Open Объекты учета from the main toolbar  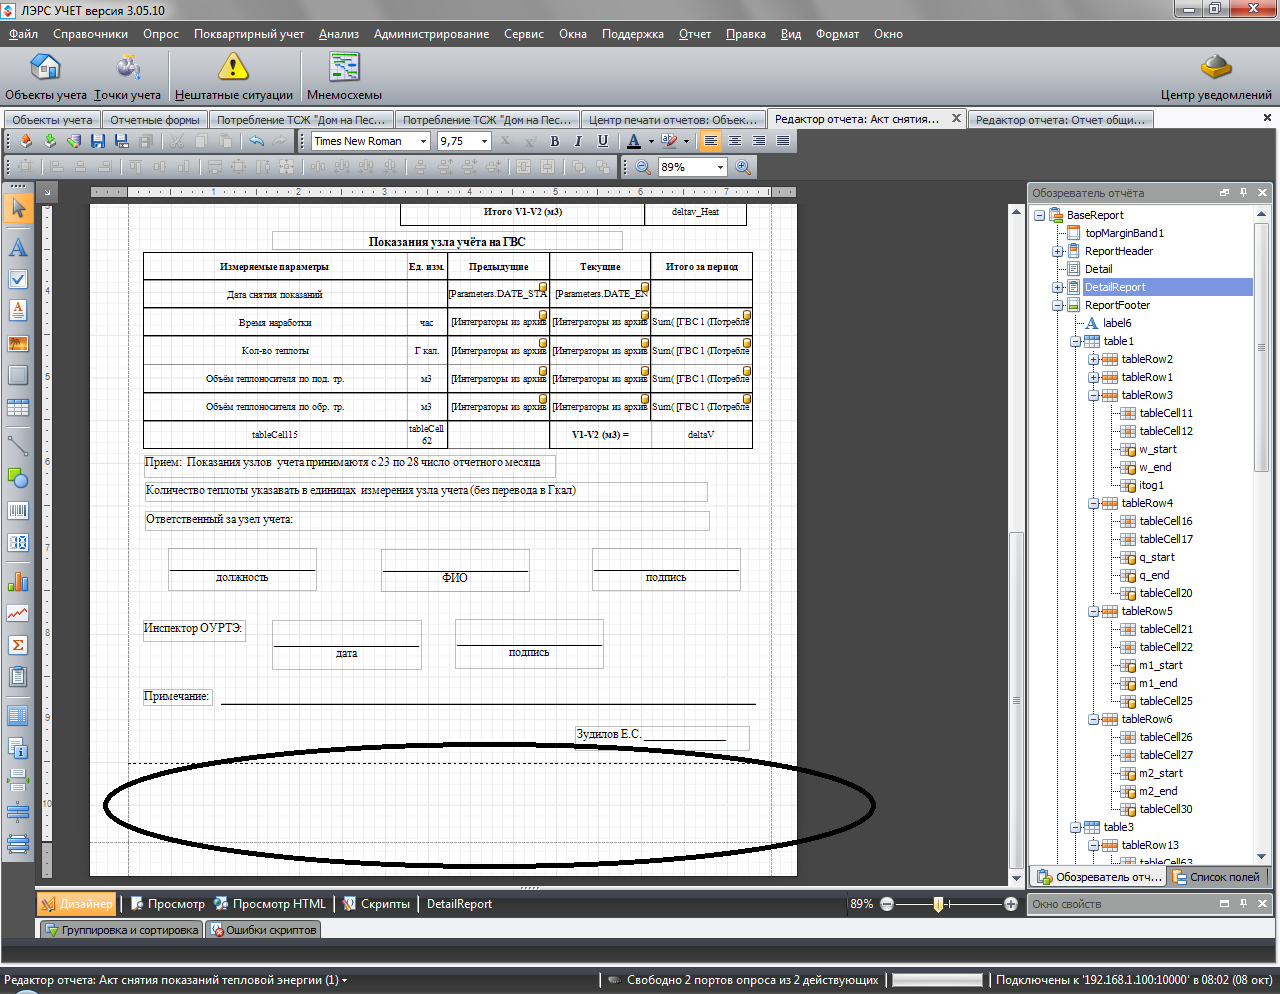point(46,77)
